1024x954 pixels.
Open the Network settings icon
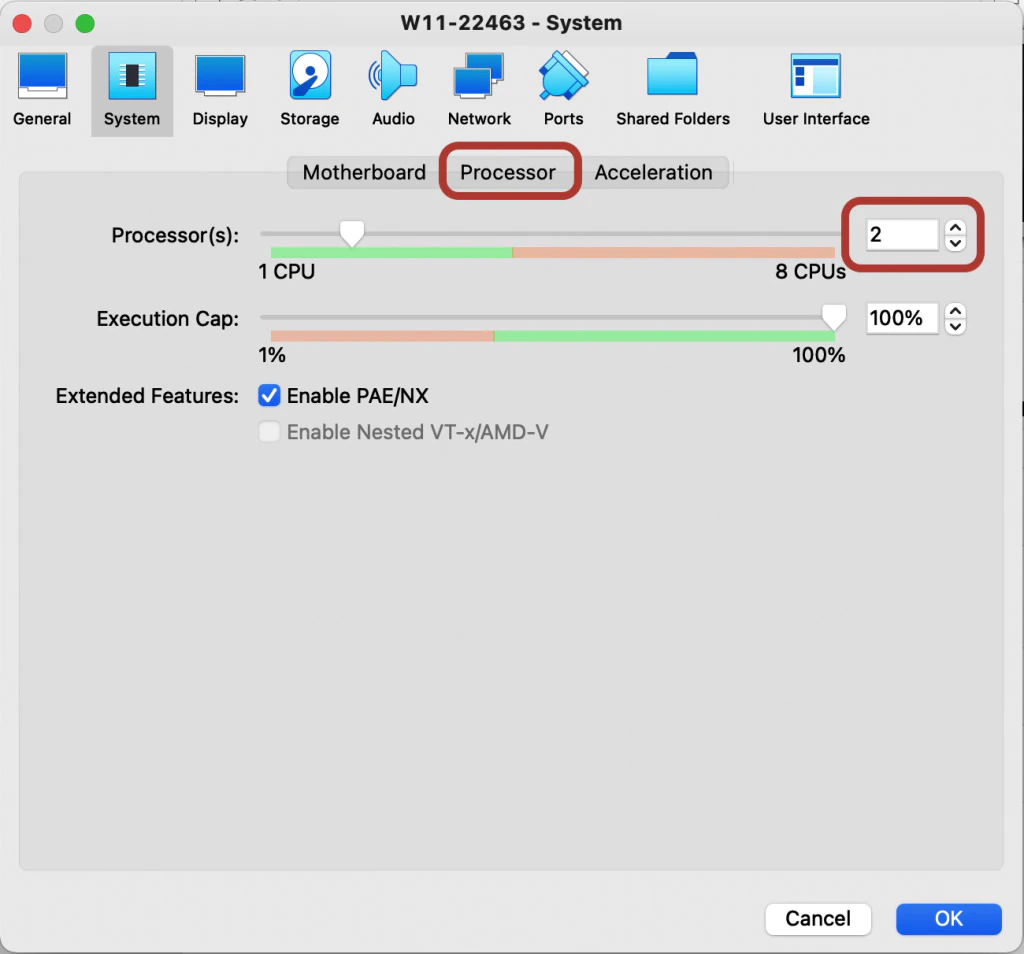[x=479, y=89]
